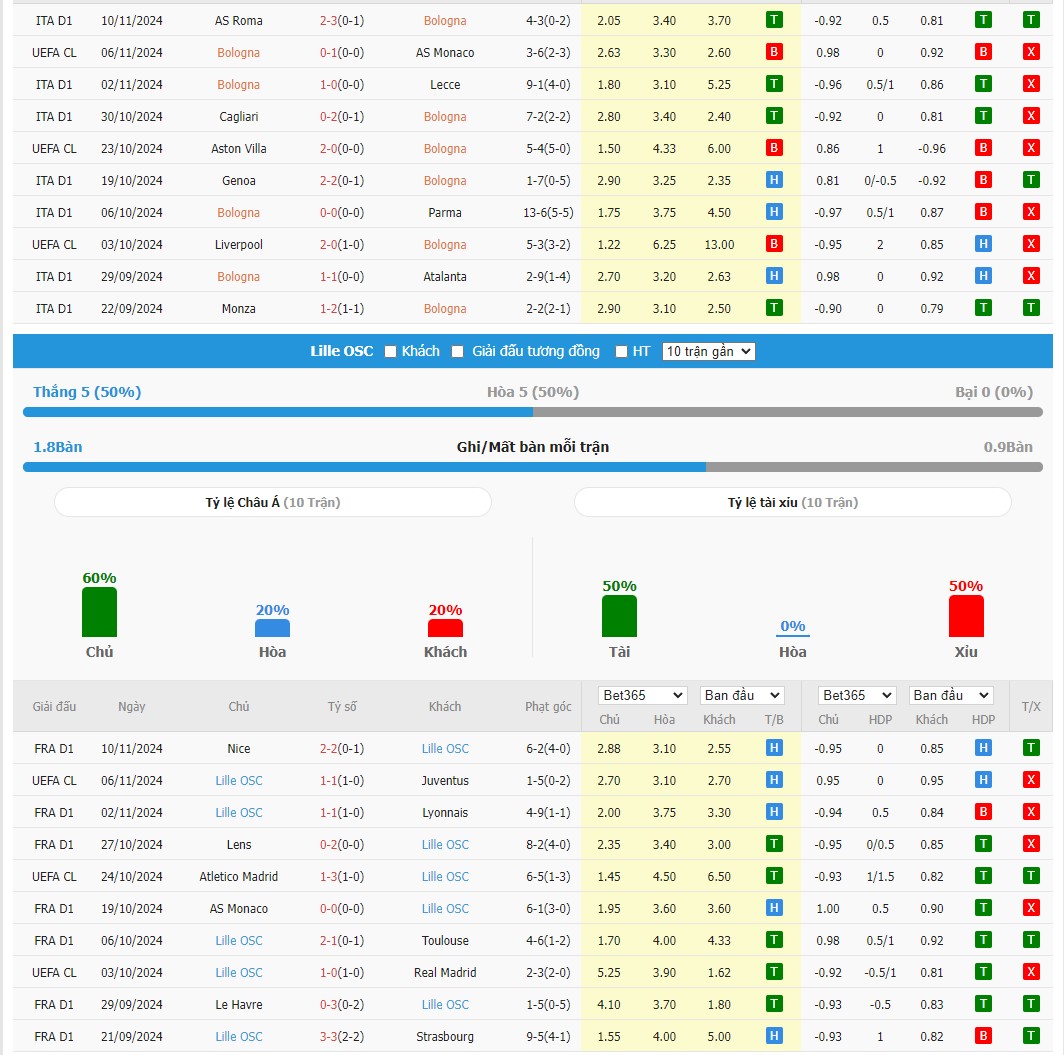Open the 2-3(0-1) score for AS Roma match
This screenshot has height=1055, width=1064.
pyautogui.click(x=342, y=20)
